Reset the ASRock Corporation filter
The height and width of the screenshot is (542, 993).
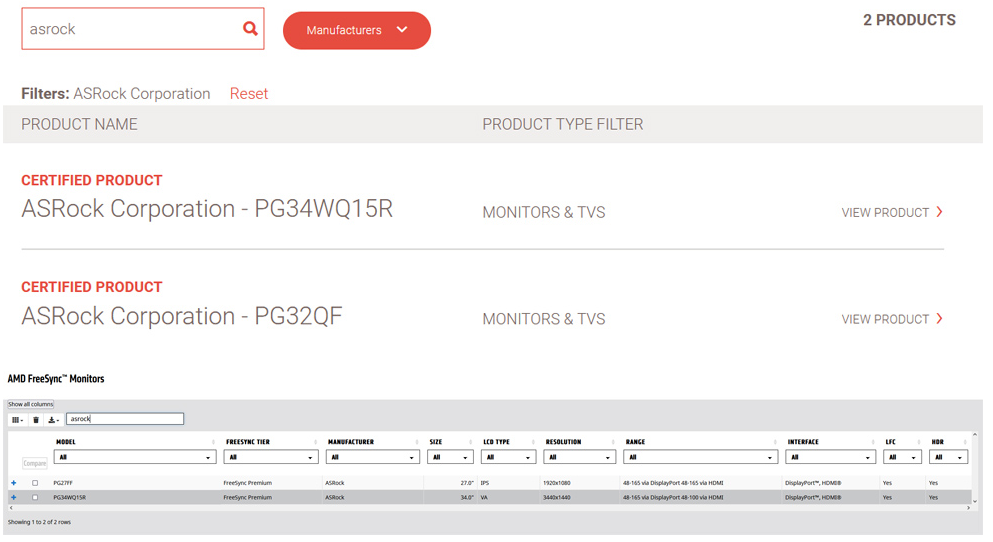(x=249, y=94)
